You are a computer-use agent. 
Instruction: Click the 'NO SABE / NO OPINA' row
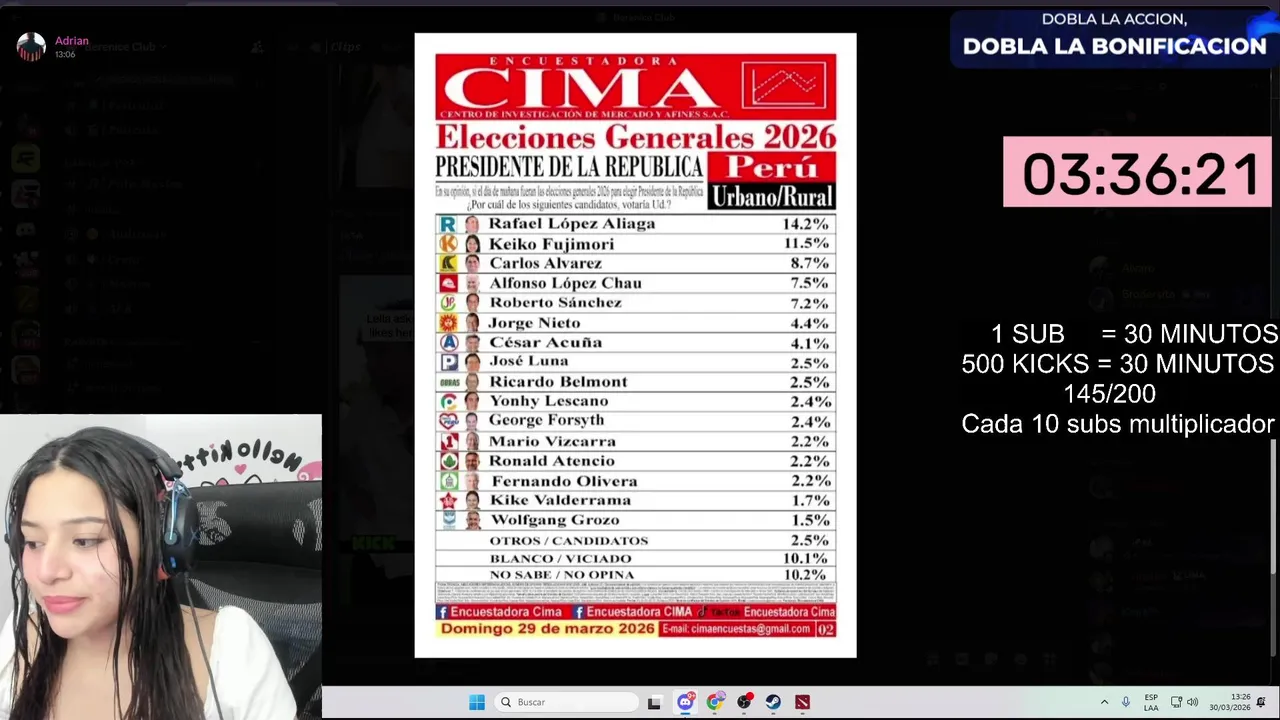(635, 575)
